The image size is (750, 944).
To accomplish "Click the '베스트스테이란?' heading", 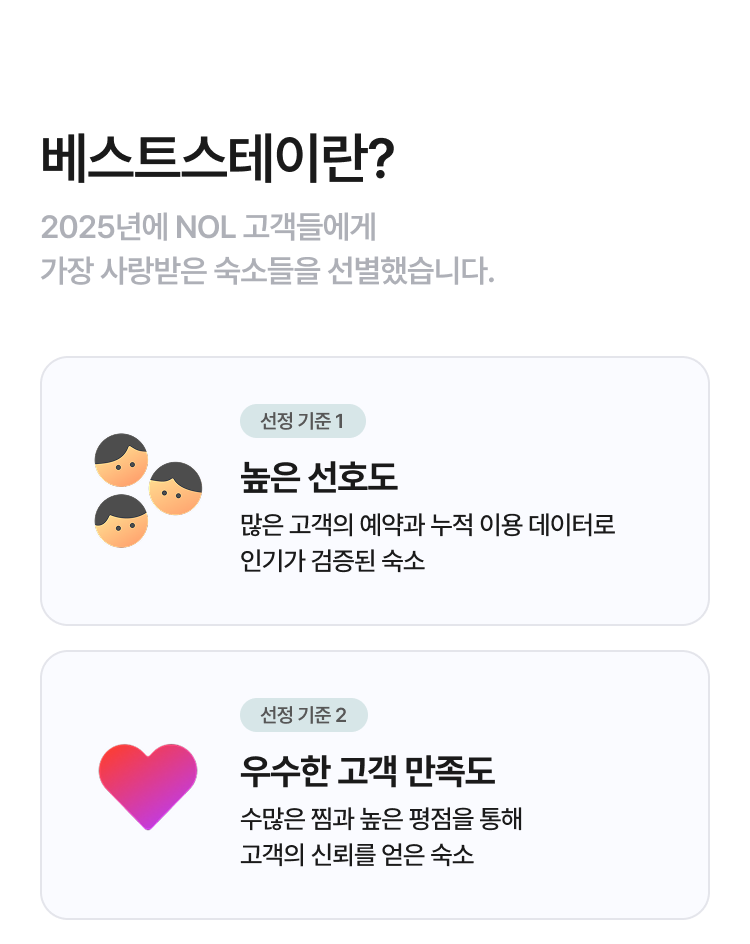I will click(217, 160).
